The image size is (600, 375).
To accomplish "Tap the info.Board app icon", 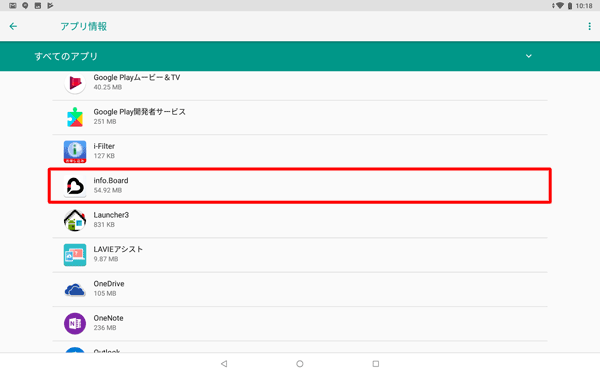I will pyautogui.click(x=75, y=186).
